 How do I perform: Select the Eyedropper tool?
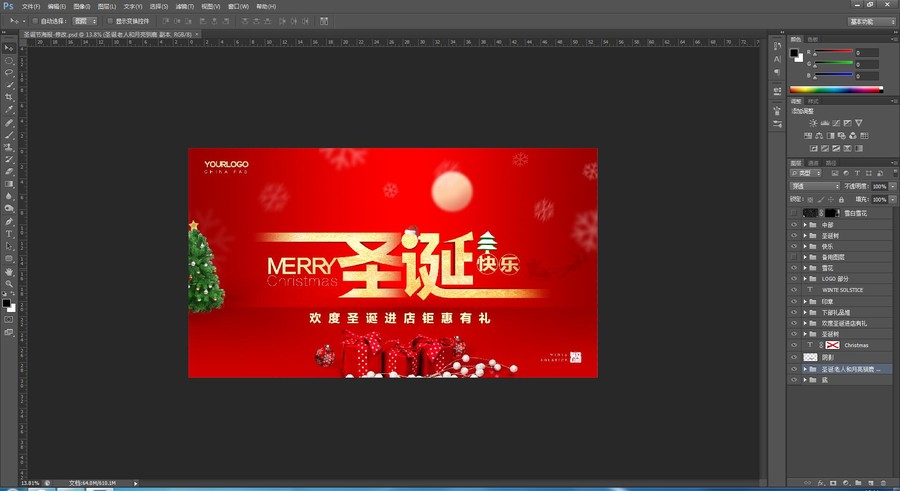[9, 110]
